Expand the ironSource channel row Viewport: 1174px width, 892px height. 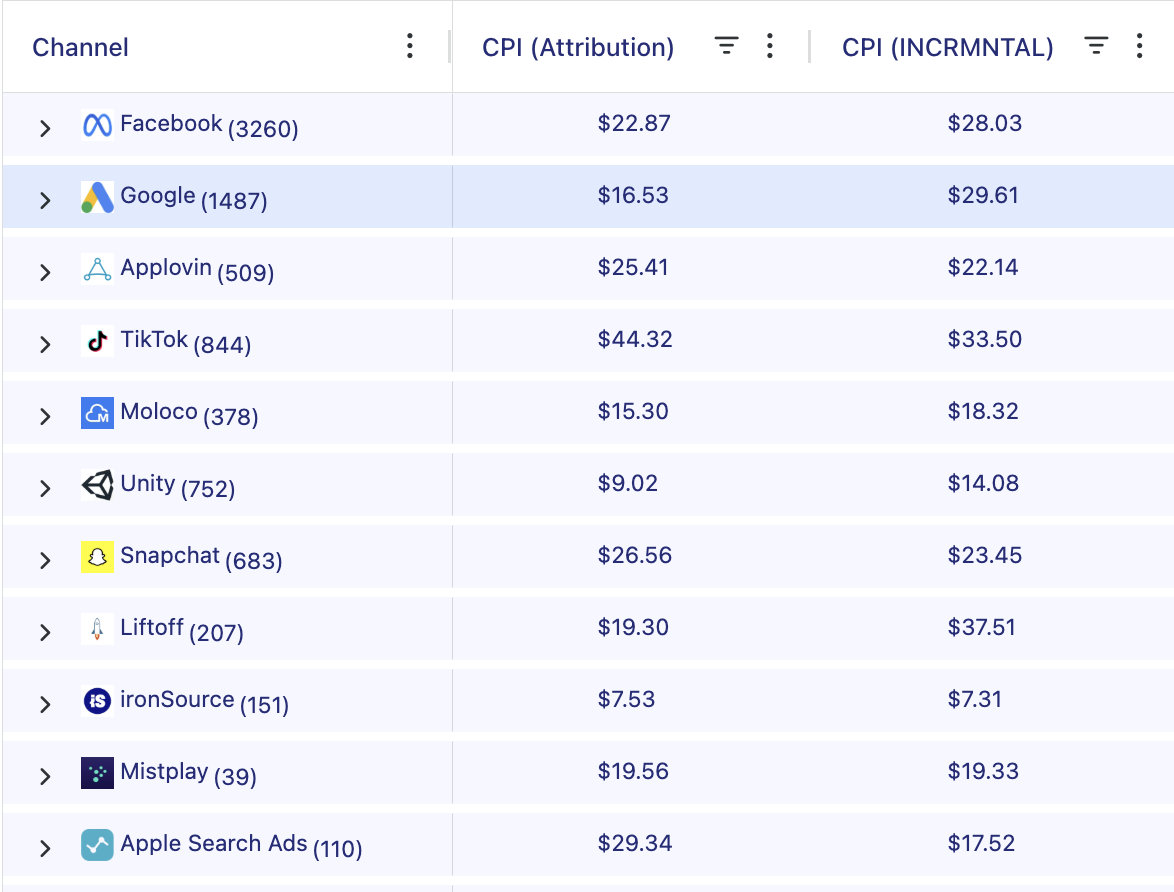[45, 703]
